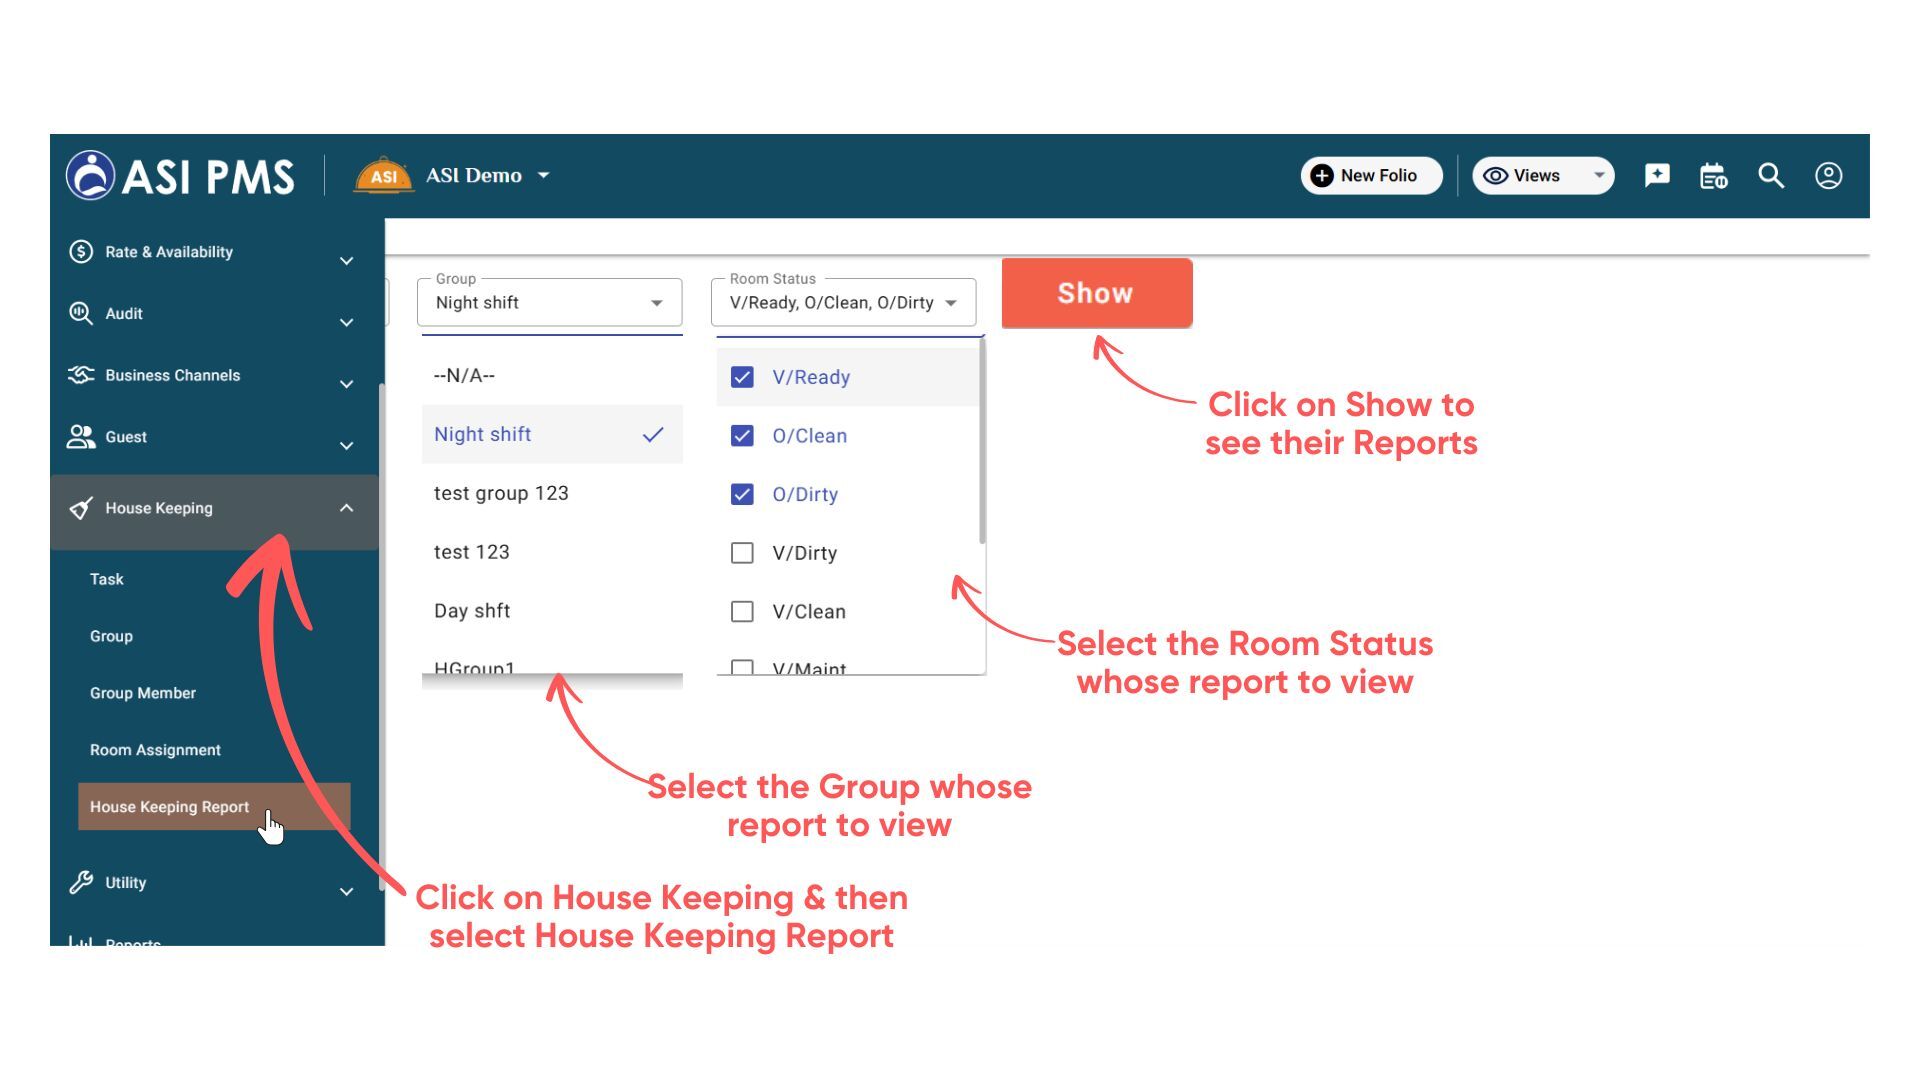Click the Audit magnifier icon in sidebar
The height and width of the screenshot is (1080, 1920).
(80, 313)
